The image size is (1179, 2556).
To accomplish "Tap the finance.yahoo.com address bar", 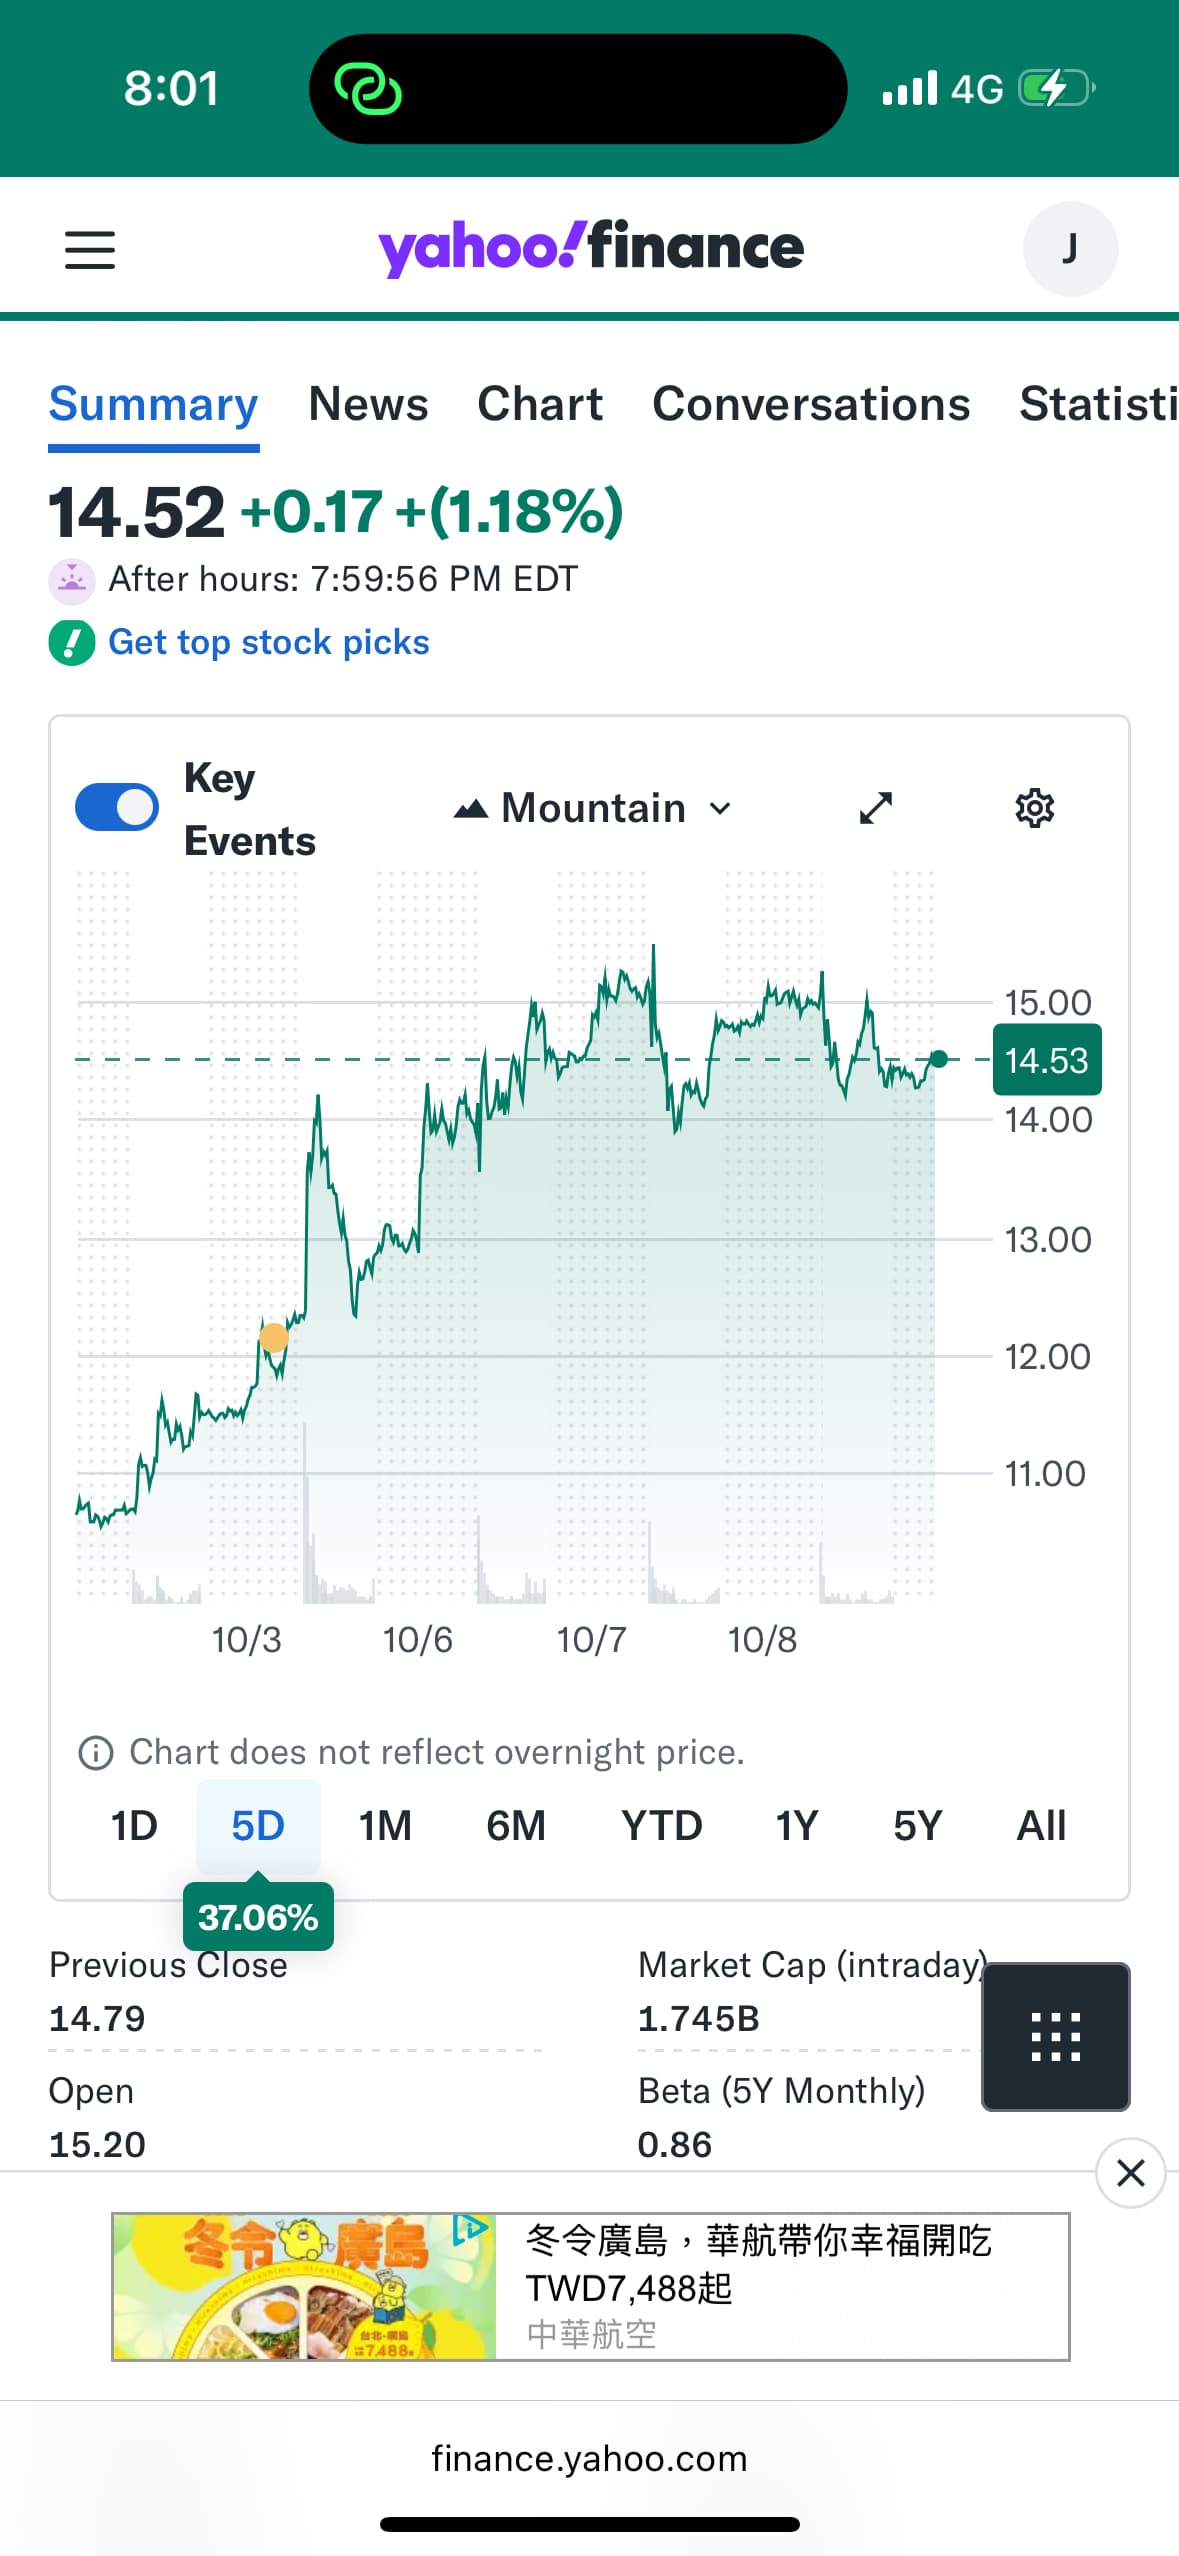I will pyautogui.click(x=589, y=2457).
